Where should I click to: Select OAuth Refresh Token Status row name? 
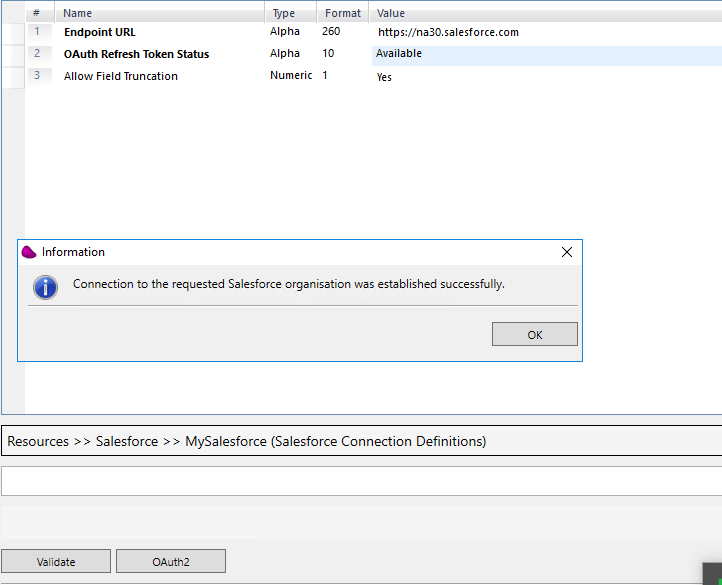pyautogui.click(x=136, y=54)
